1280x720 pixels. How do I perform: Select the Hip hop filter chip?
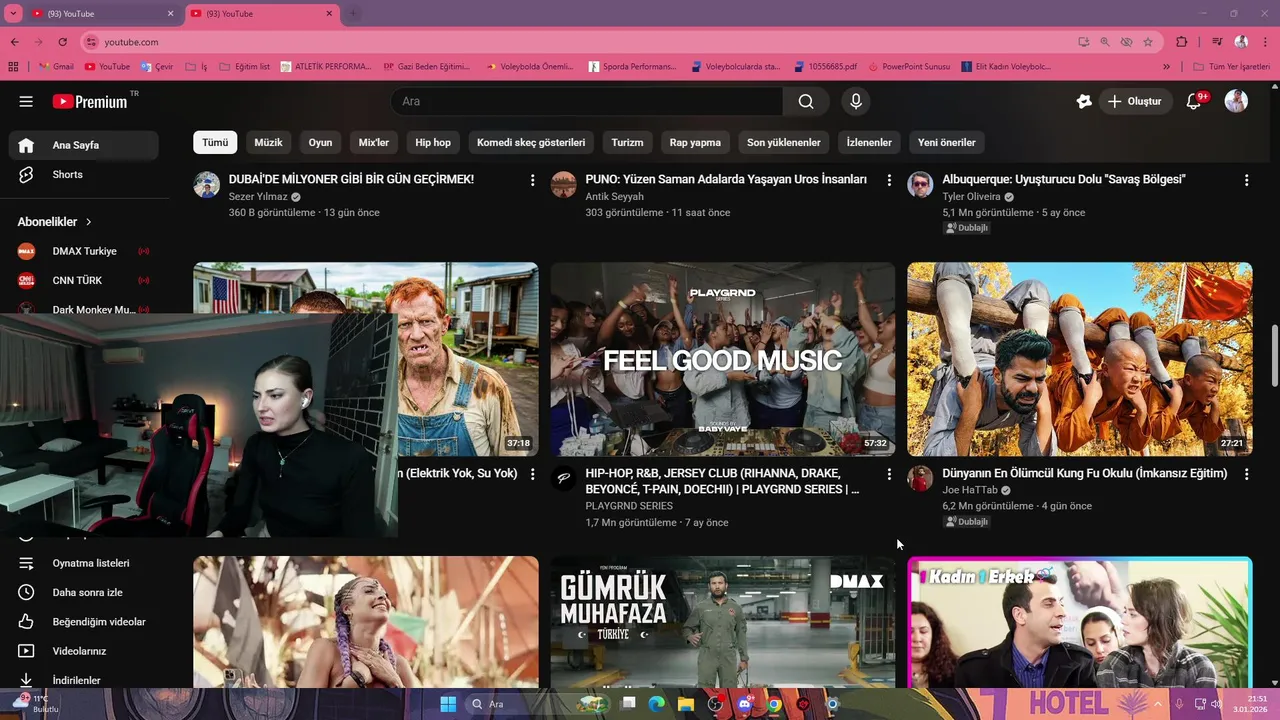[x=433, y=142]
